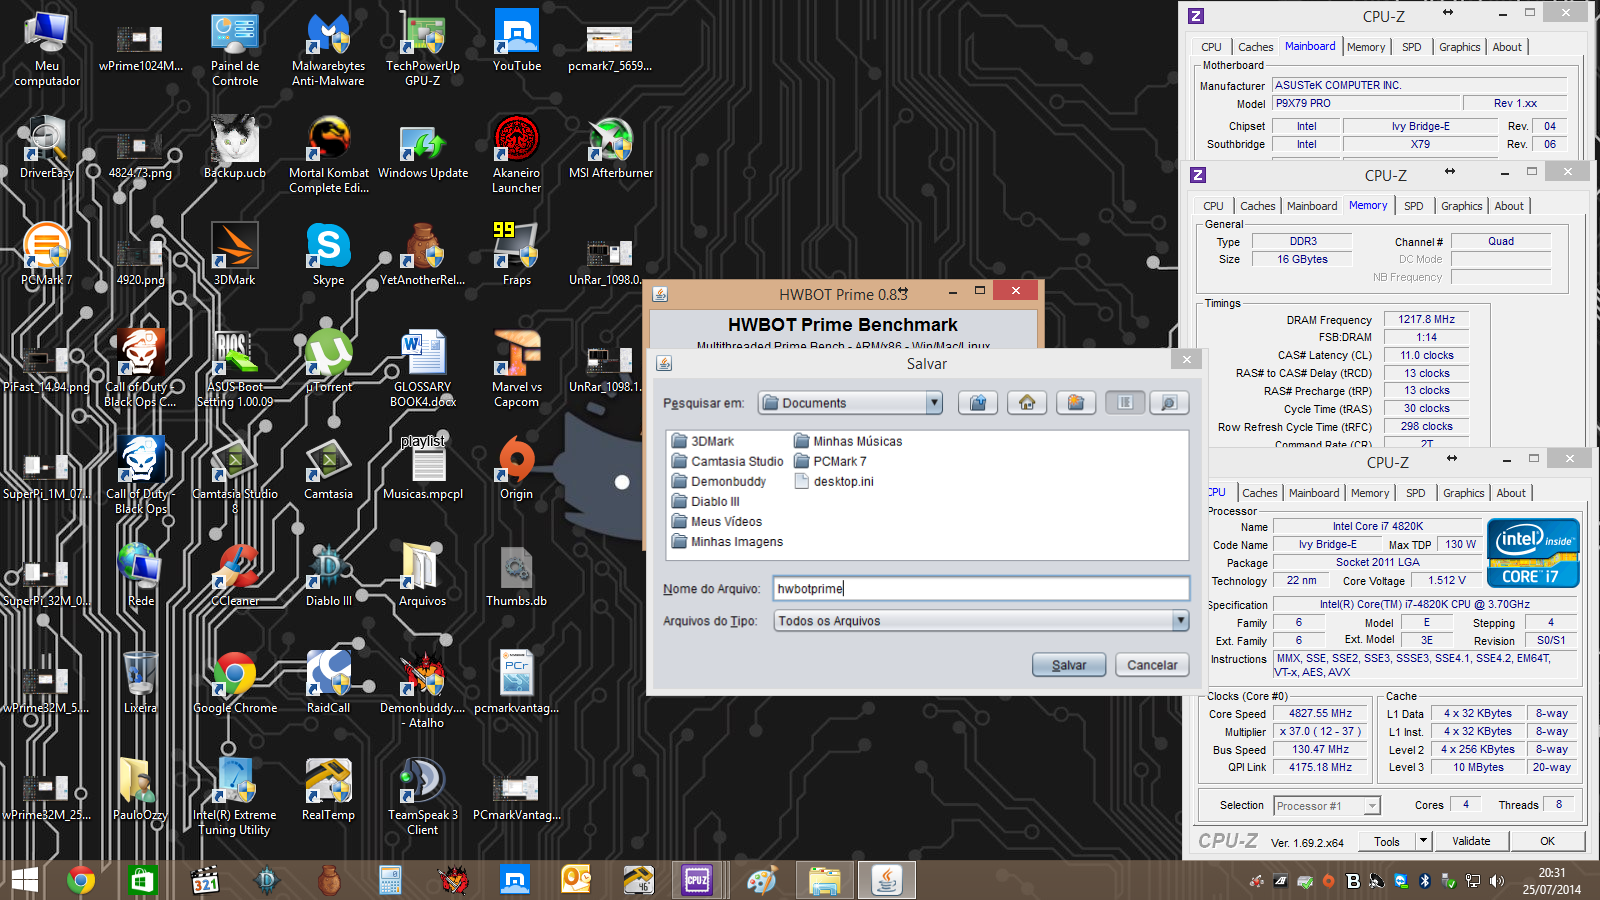Open the Processor #1 selection dropdown in CPU-Z
The width and height of the screenshot is (1600, 900).
tap(1327, 805)
